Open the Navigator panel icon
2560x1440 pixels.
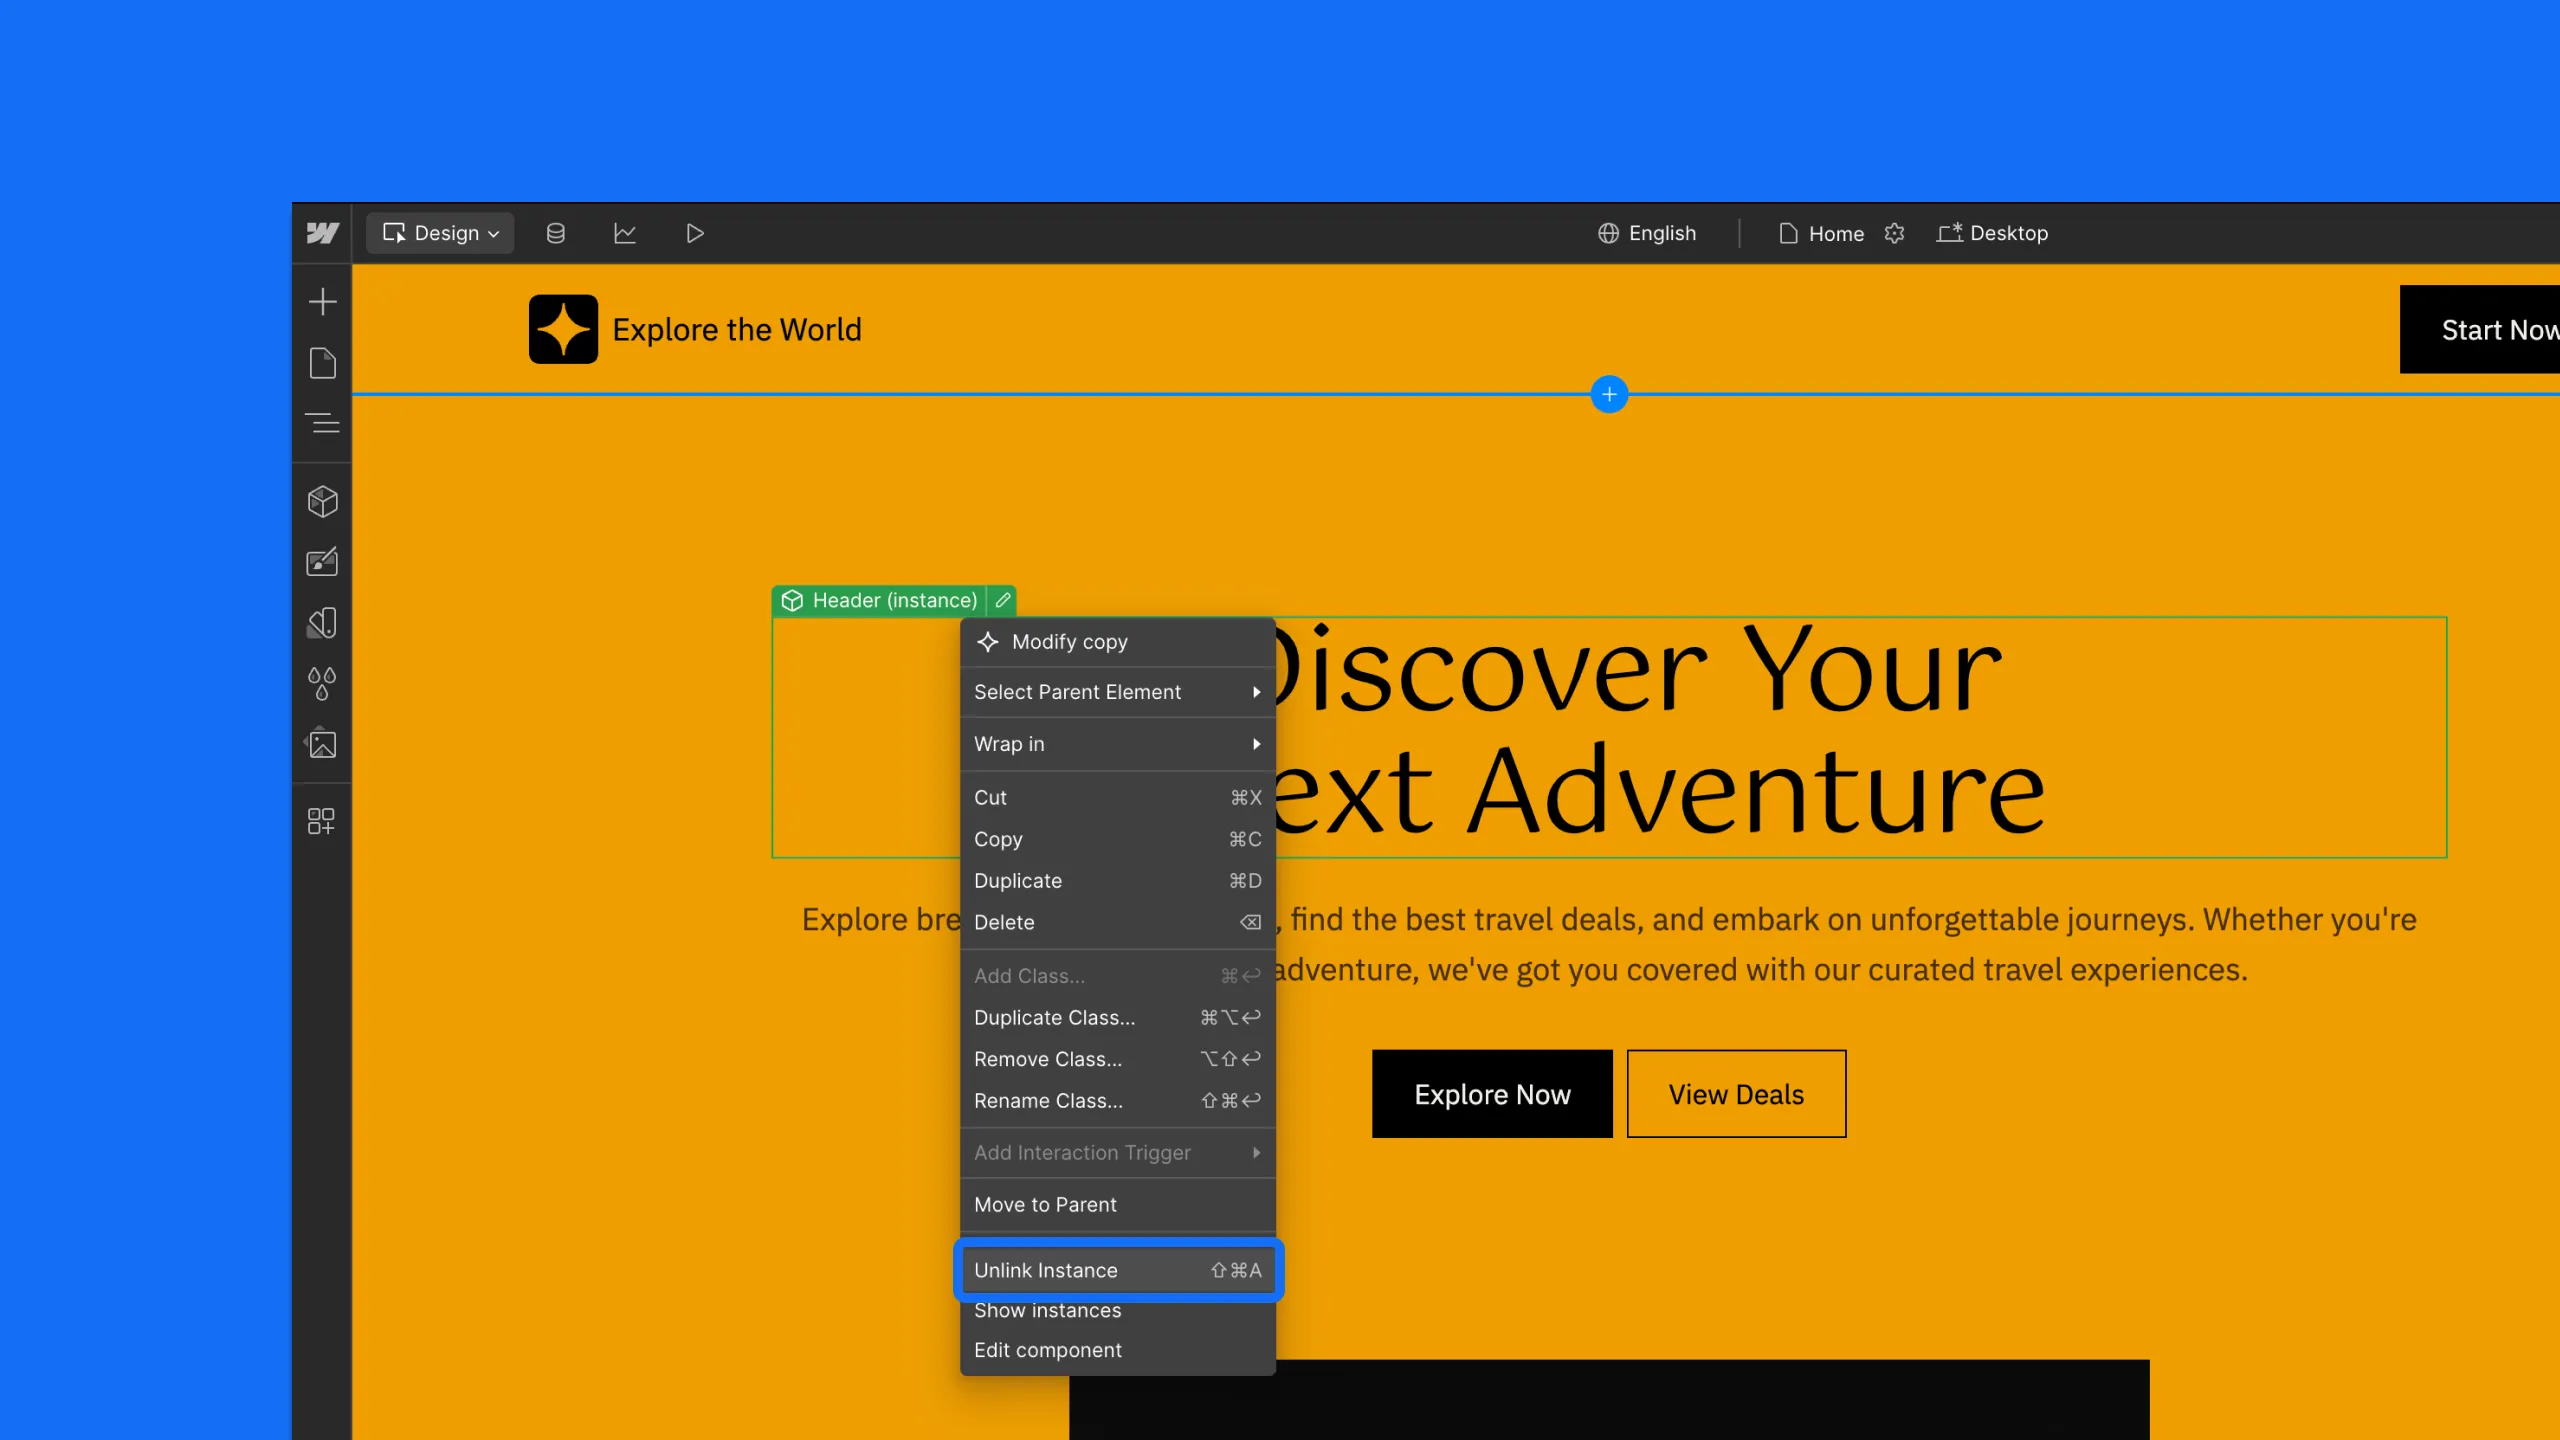[x=322, y=424]
